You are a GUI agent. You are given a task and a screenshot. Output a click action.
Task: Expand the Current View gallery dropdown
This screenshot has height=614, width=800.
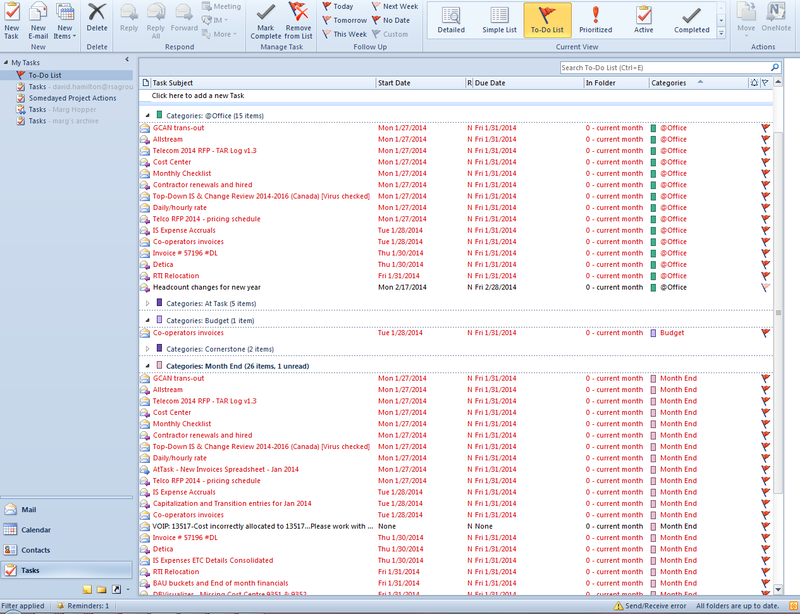click(x=721, y=33)
